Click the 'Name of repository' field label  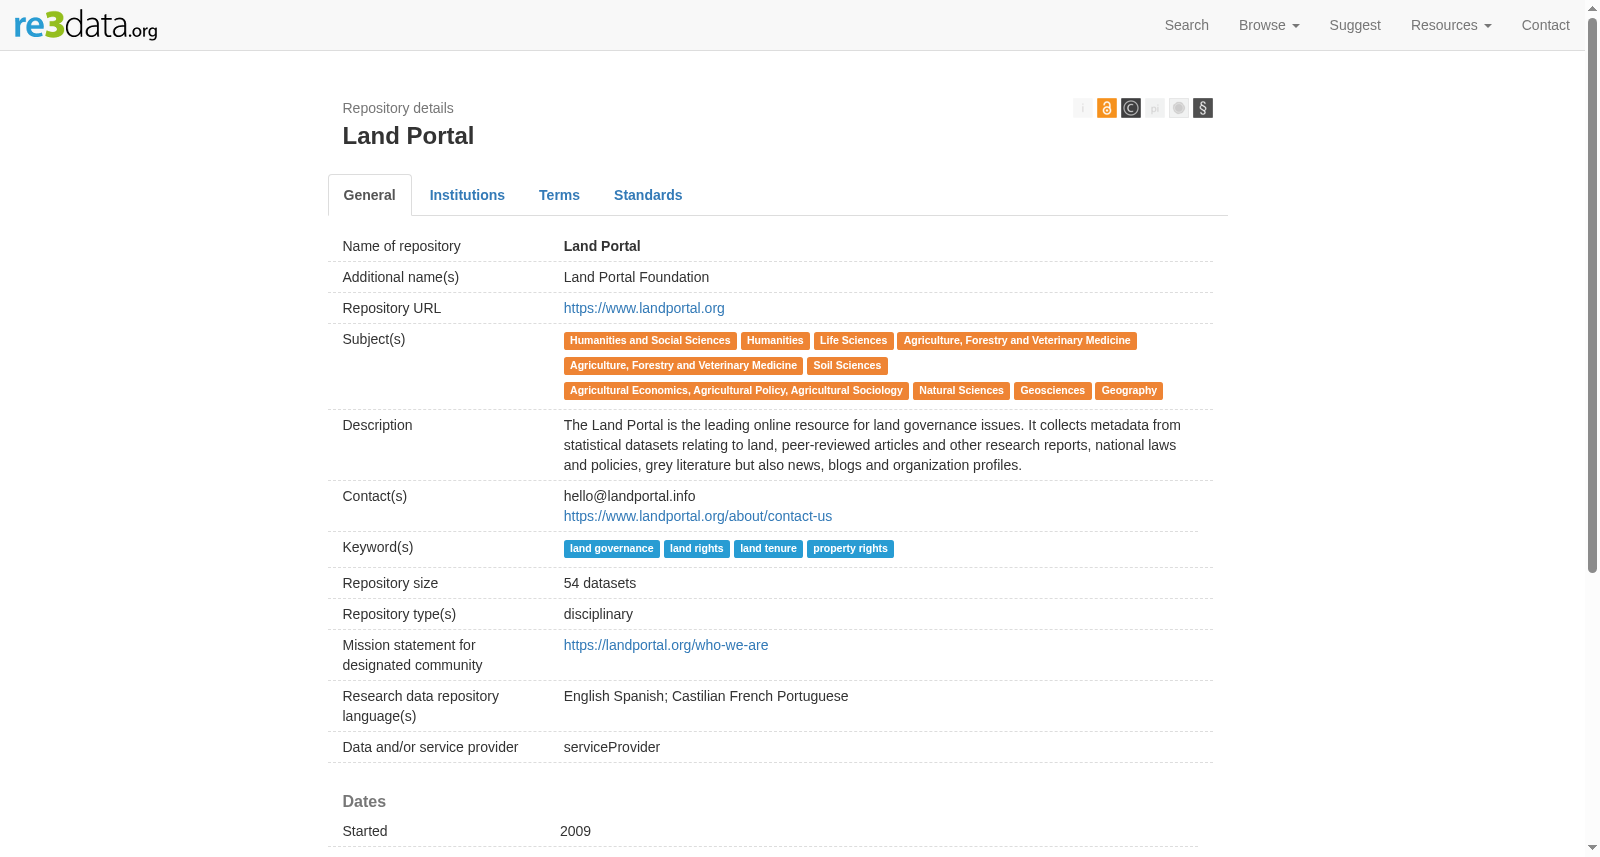[401, 246]
